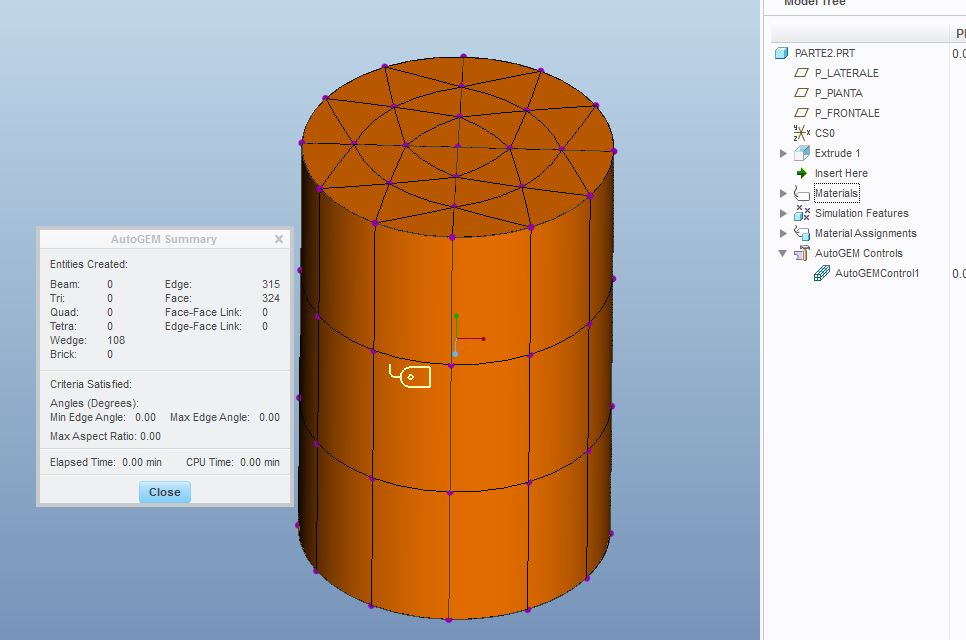The width and height of the screenshot is (966, 640).
Task: Click the Min Edge Angle: label
Action: (x=87, y=417)
